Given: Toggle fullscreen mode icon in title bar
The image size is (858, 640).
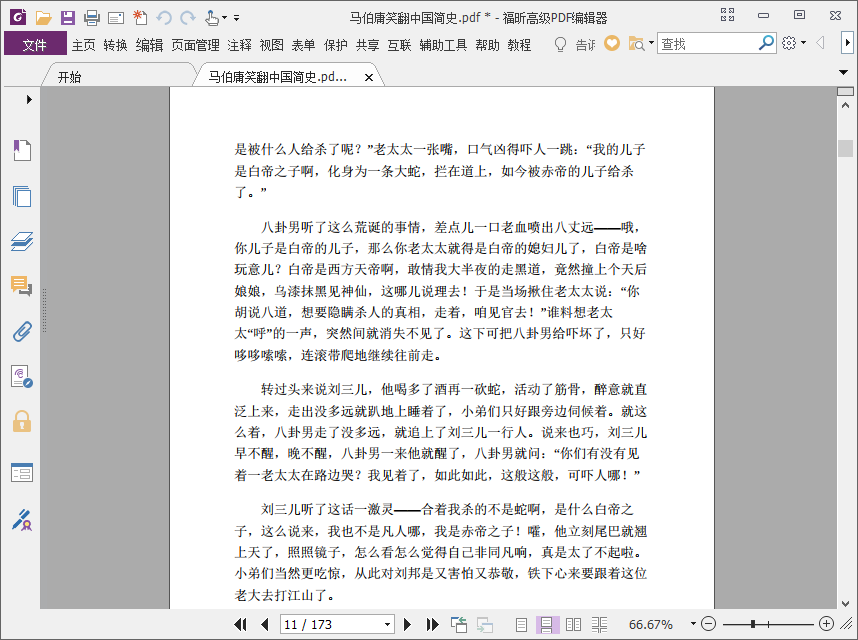Looking at the screenshot, I should point(727,15).
